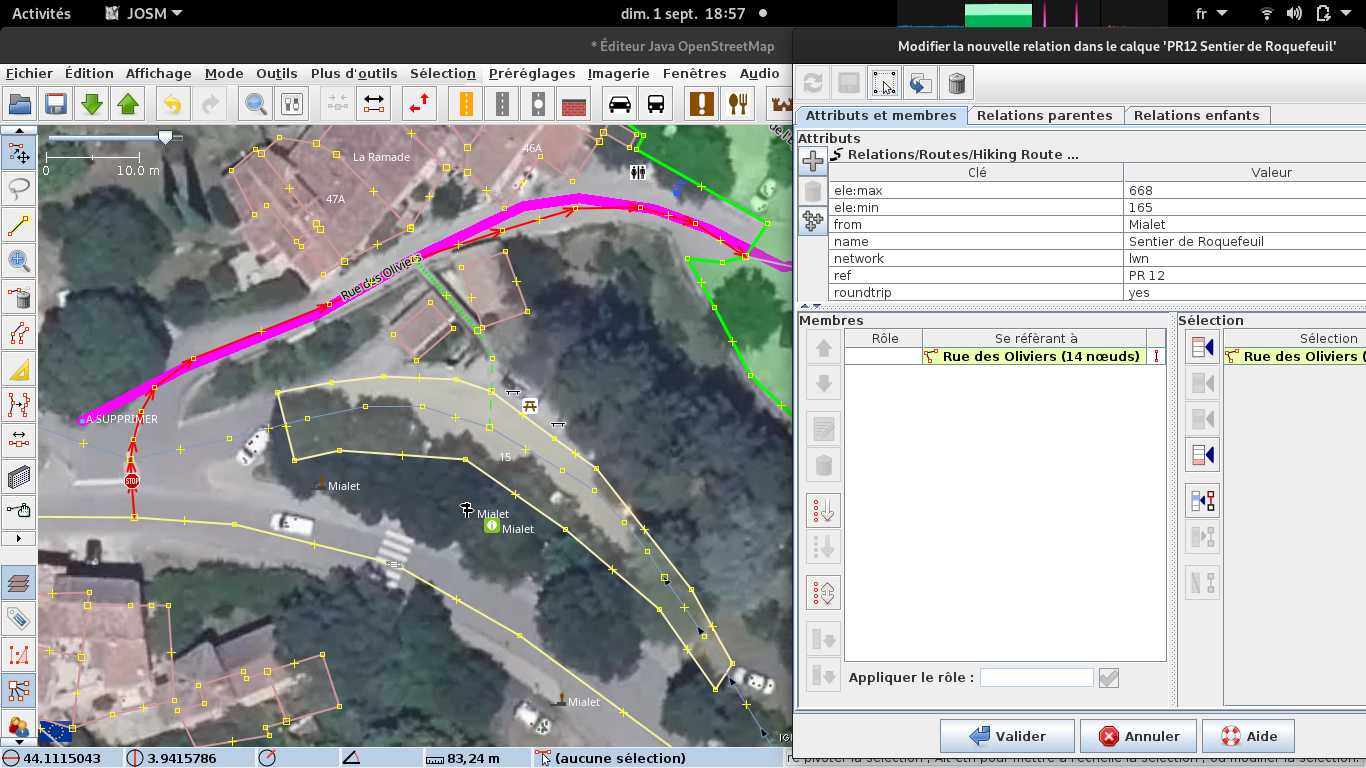This screenshot has width=1366, height=768.
Task: Expand the hidden left toolbar tools arrow
Action: 19,538
